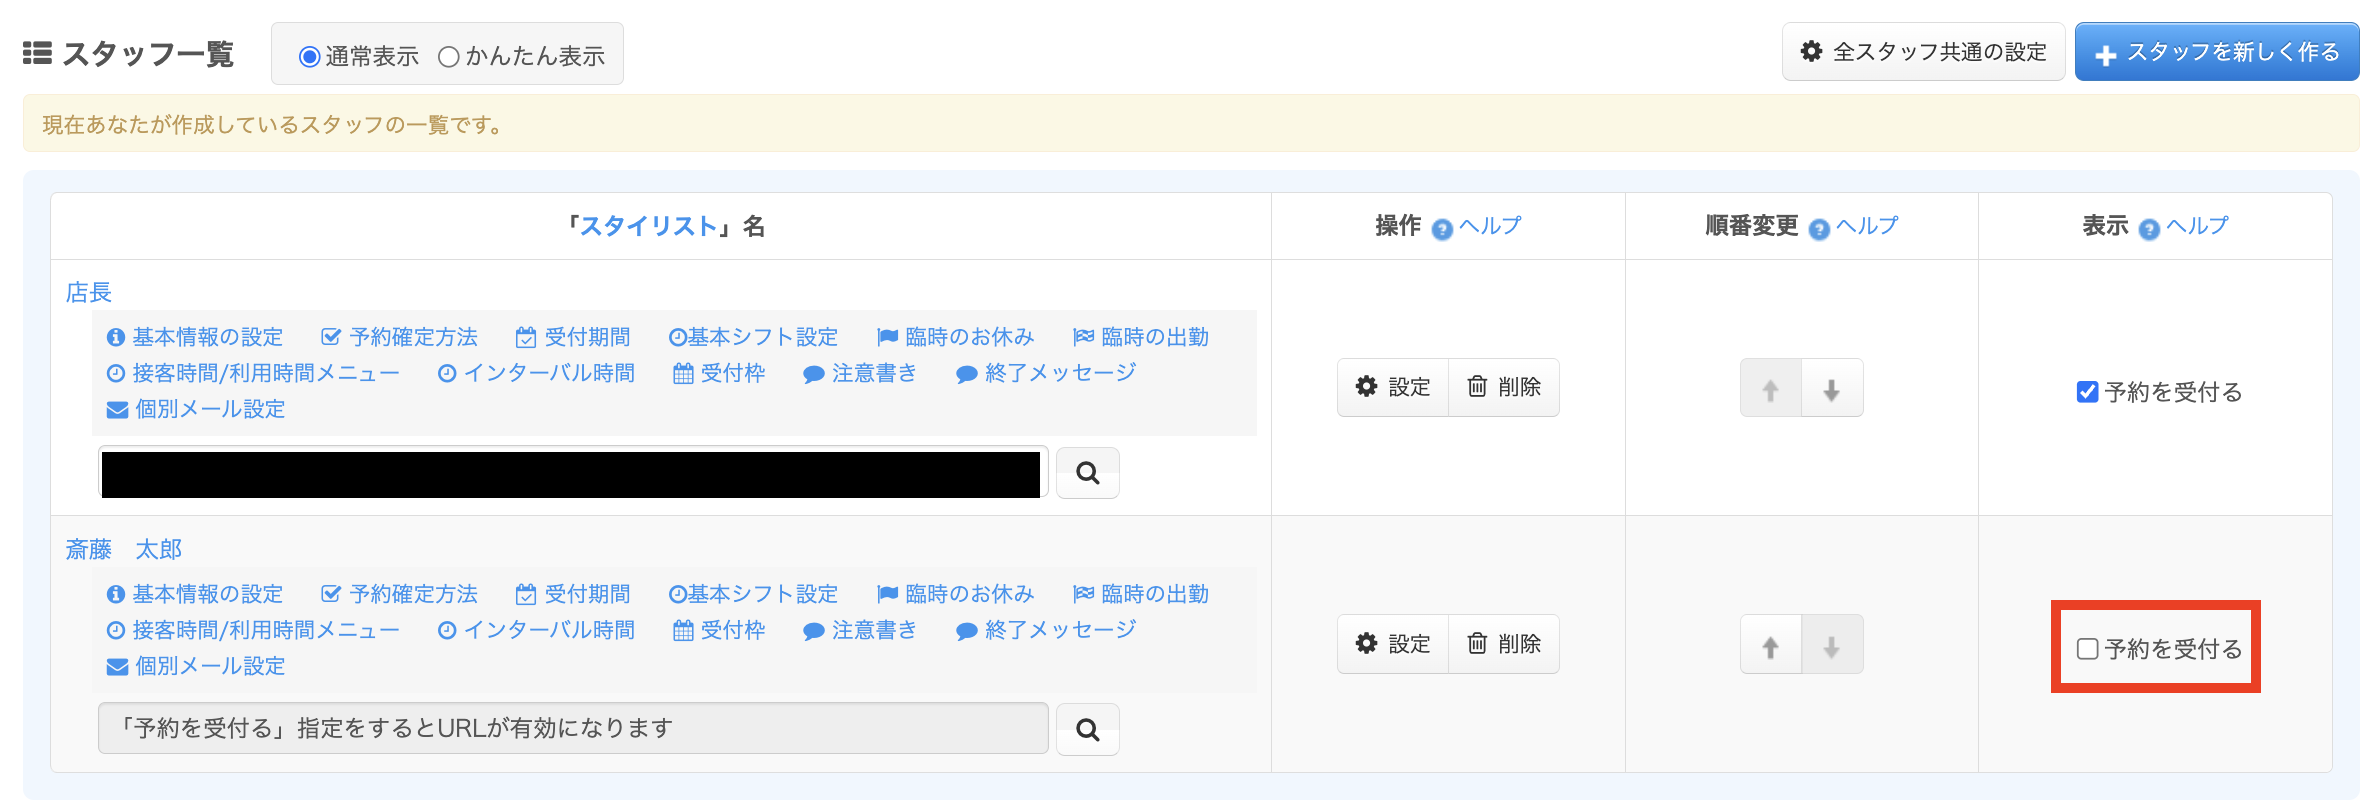2374x808 pixels.
Task: Enable 予約を受付る for 斎藤 太郎
Action: click(x=2087, y=649)
